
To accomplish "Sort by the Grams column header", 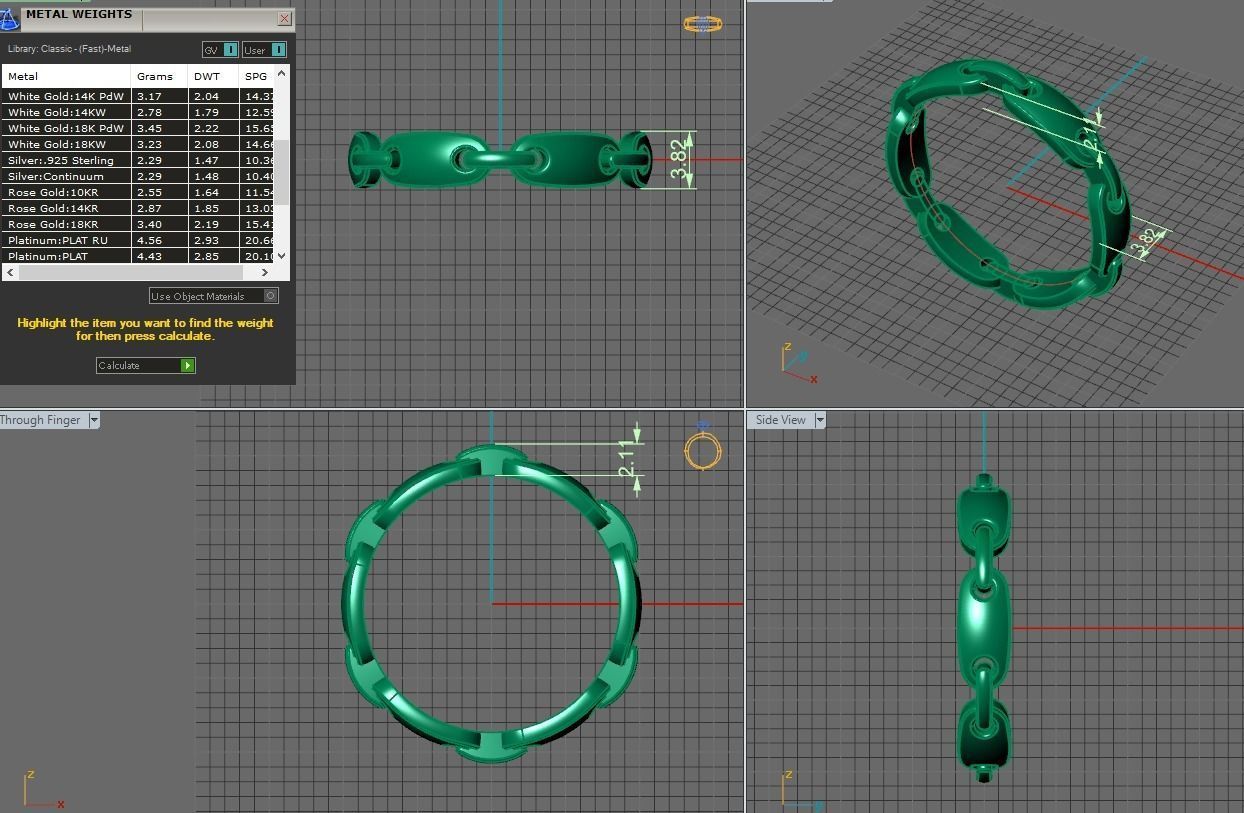I will pos(159,76).
